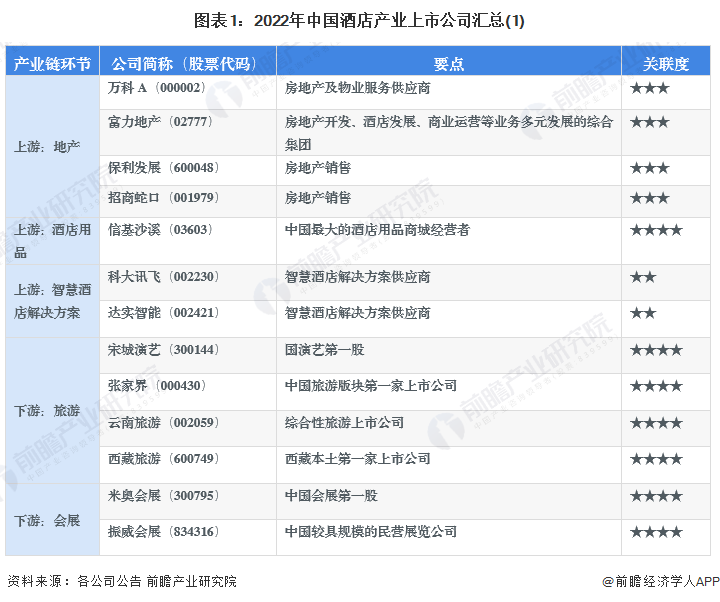
Task: Click the three-star rating for 招商蛇口
Action: pos(650,198)
